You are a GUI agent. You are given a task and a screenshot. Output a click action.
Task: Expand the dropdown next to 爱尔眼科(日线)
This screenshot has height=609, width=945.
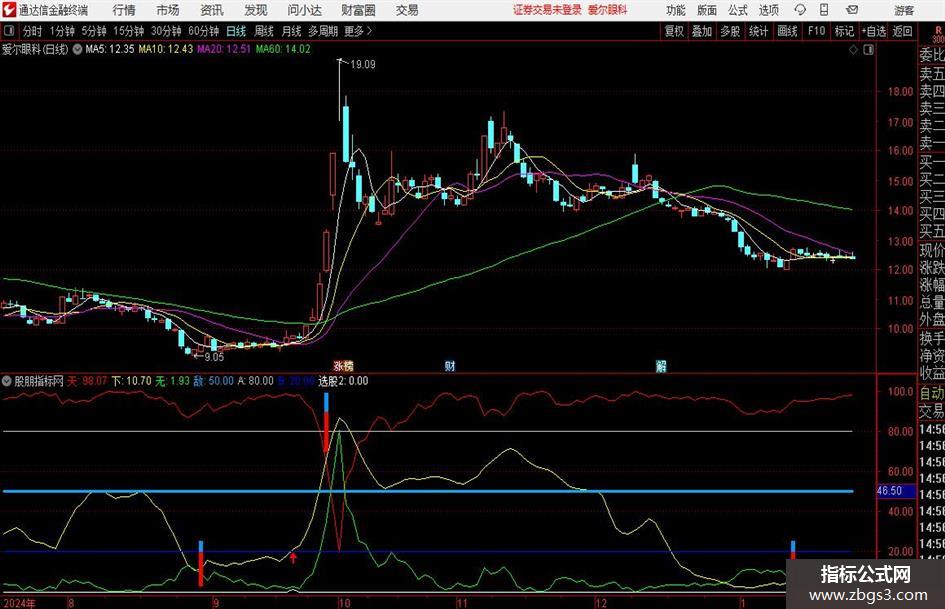pos(77,49)
